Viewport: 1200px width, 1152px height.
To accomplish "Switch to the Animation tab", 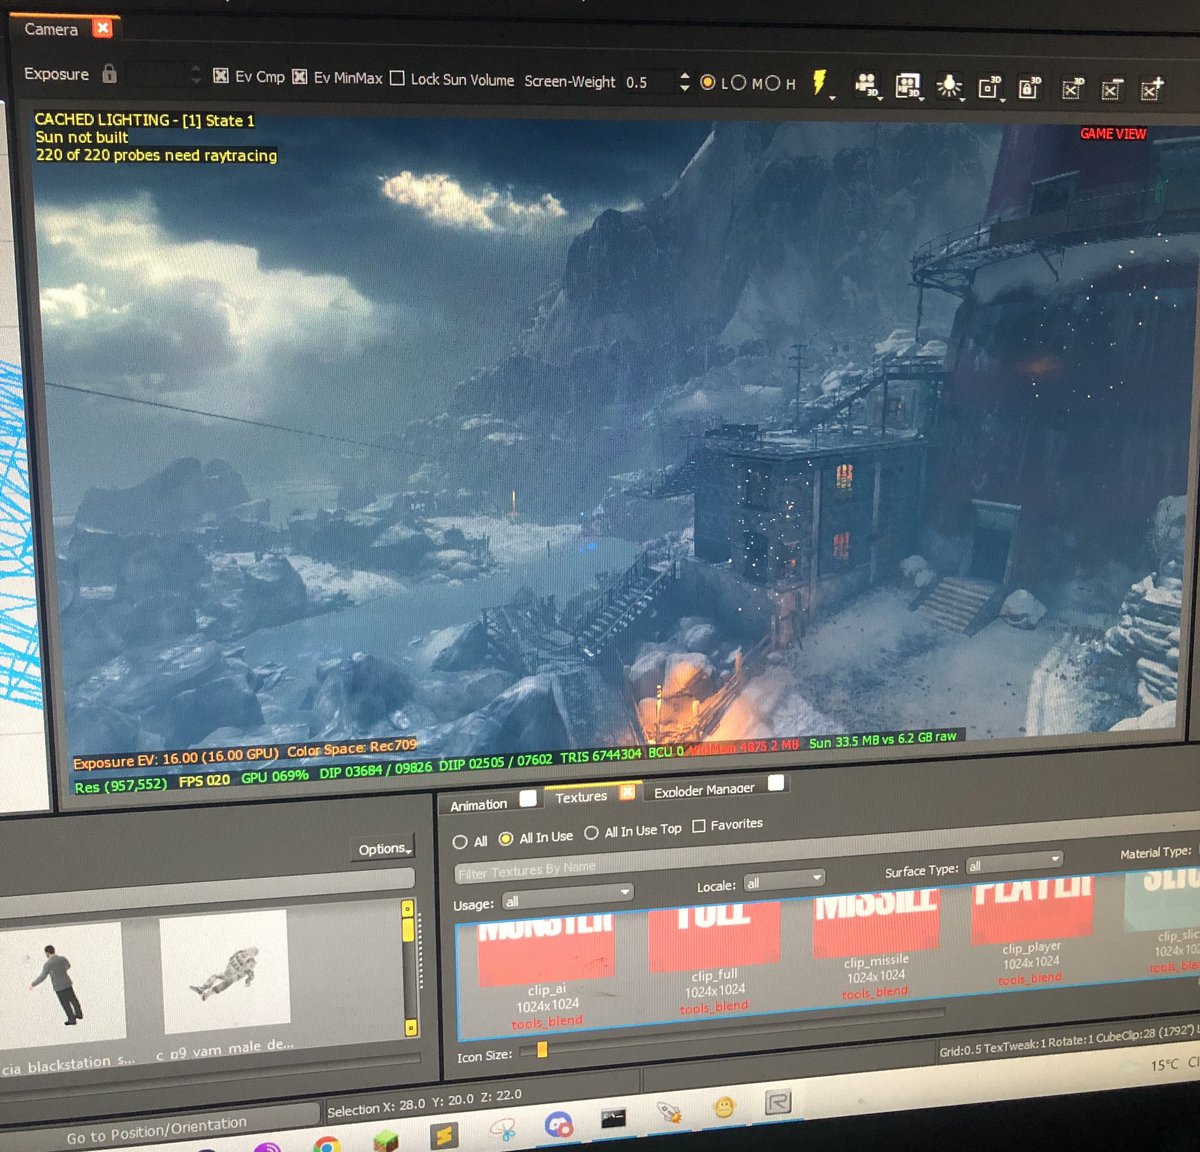I will point(478,804).
